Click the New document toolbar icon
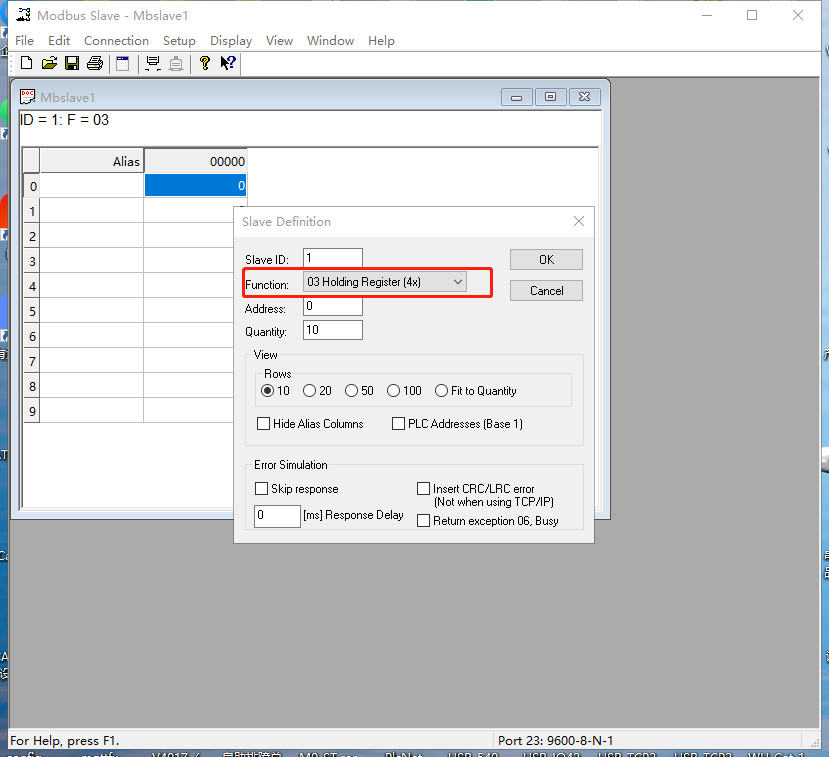Viewport: 829px width, 757px height. (x=26, y=63)
